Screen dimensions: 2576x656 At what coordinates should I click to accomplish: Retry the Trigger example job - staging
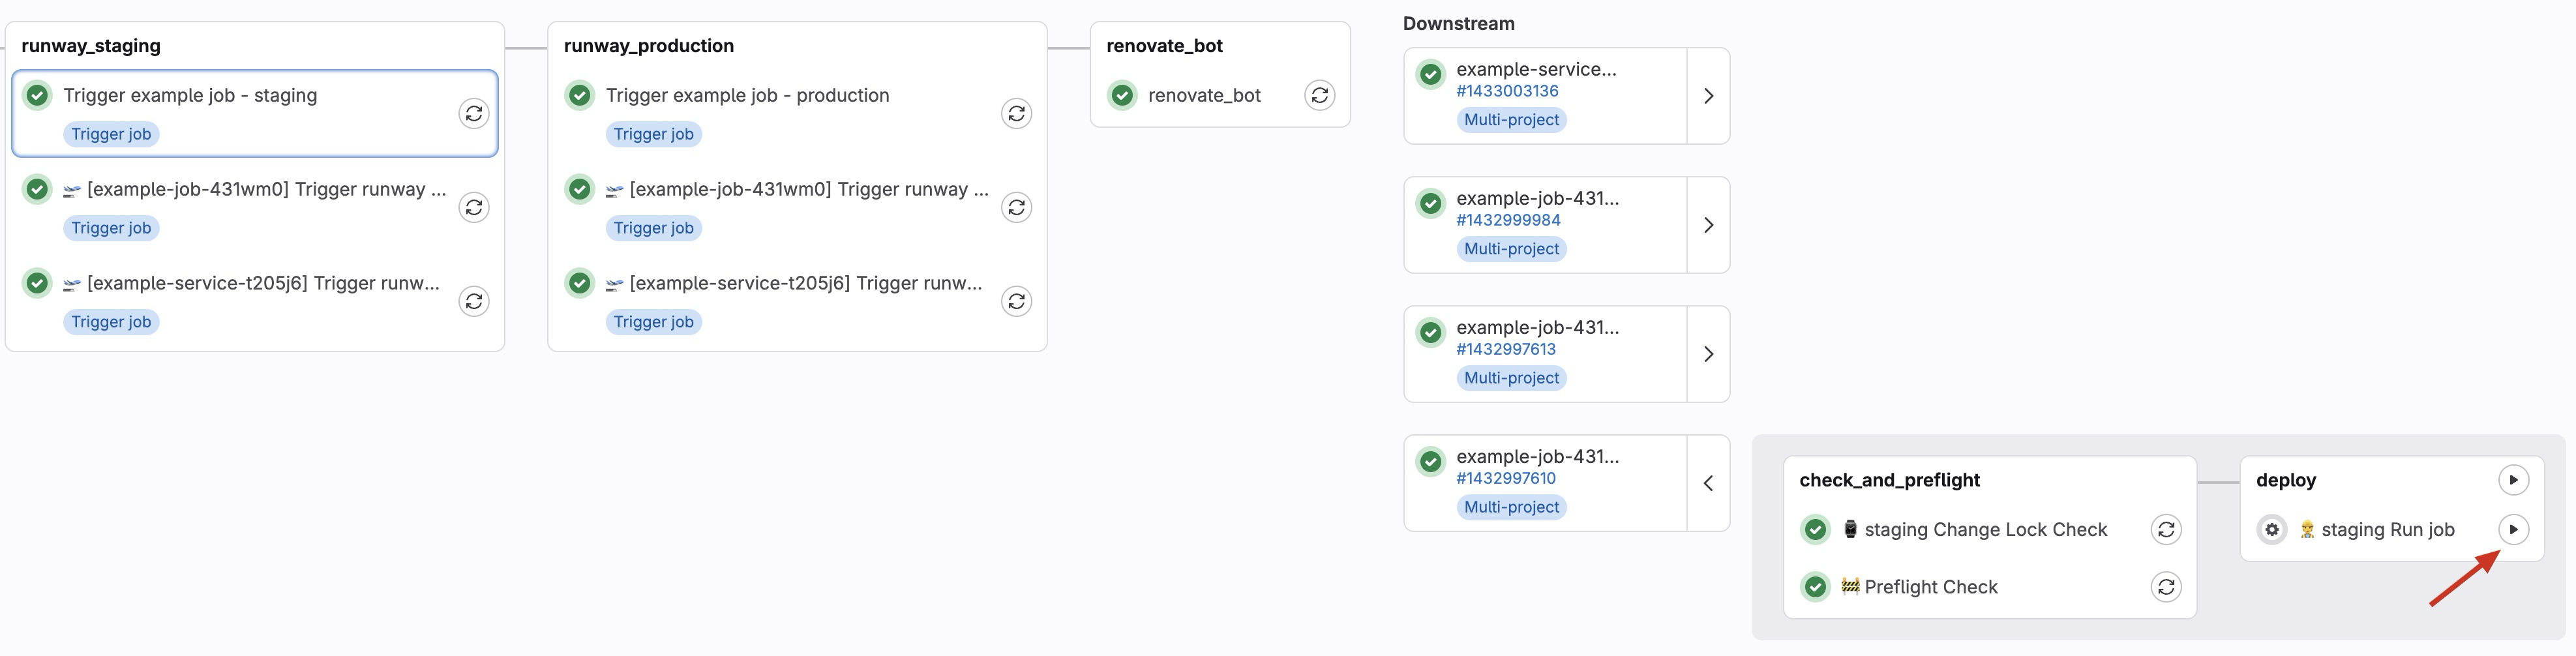473,114
